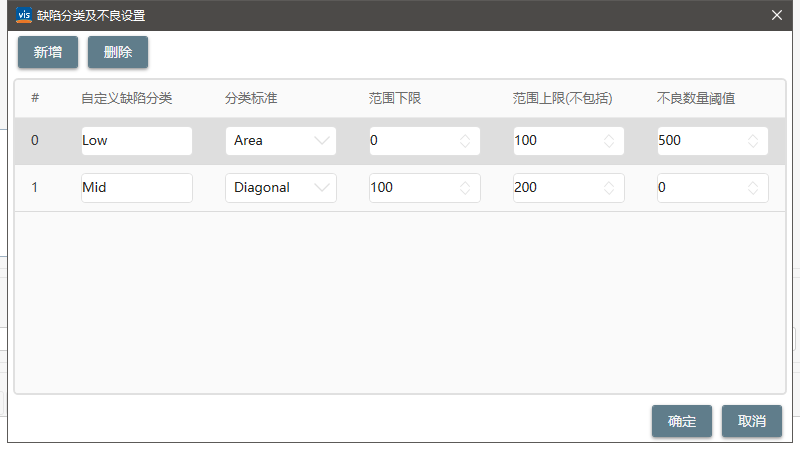Open the Area classification dropdown

(x=281, y=141)
